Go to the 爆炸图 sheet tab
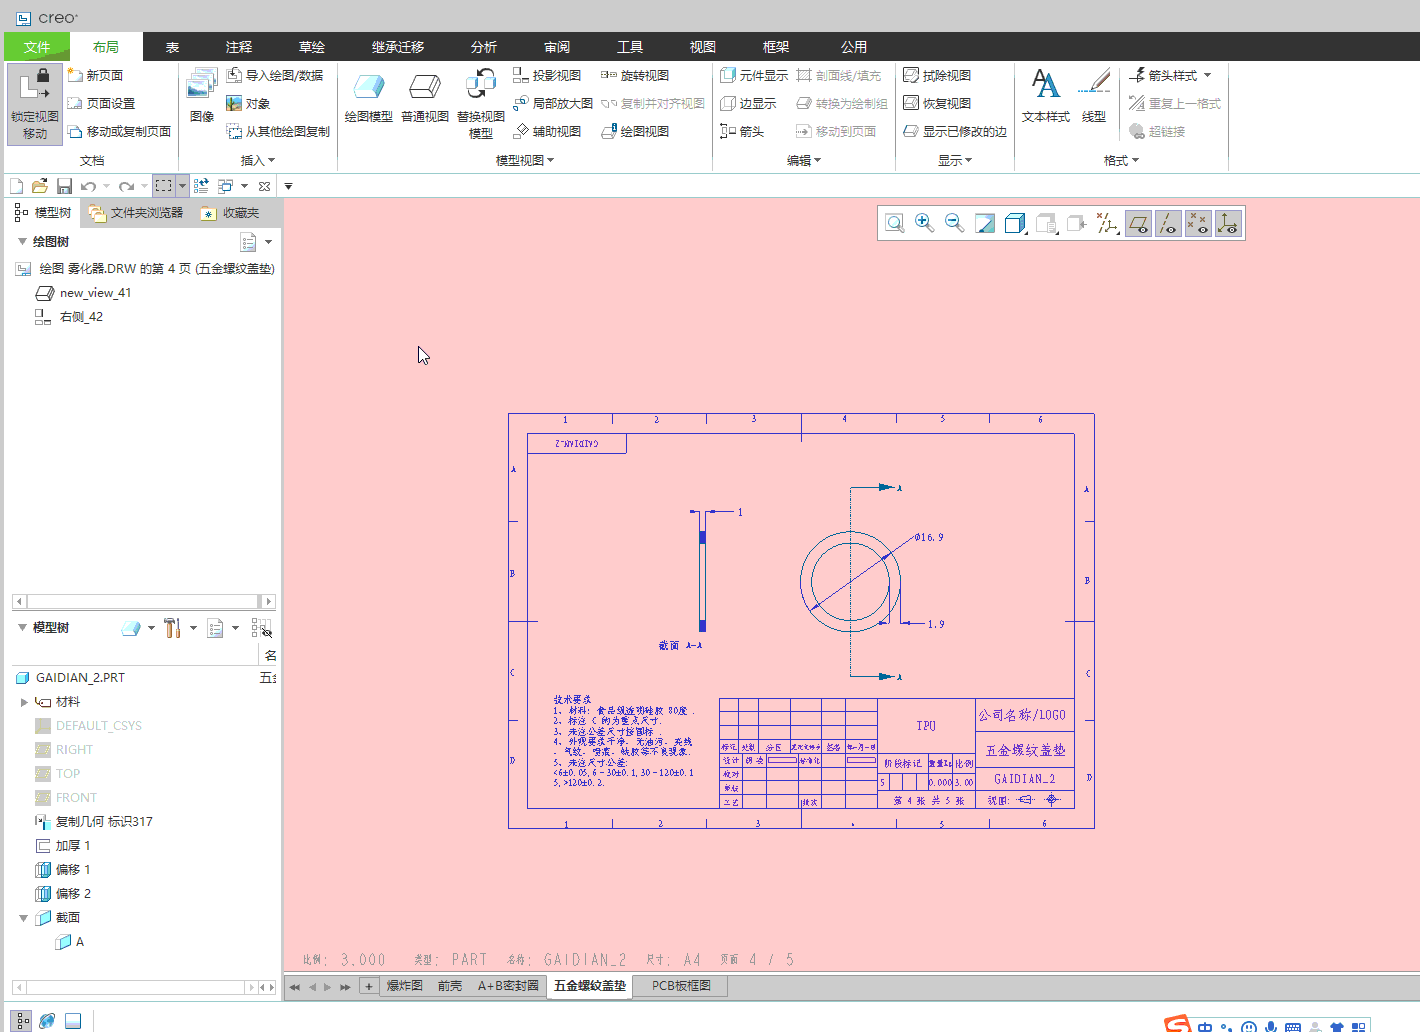 click(405, 986)
